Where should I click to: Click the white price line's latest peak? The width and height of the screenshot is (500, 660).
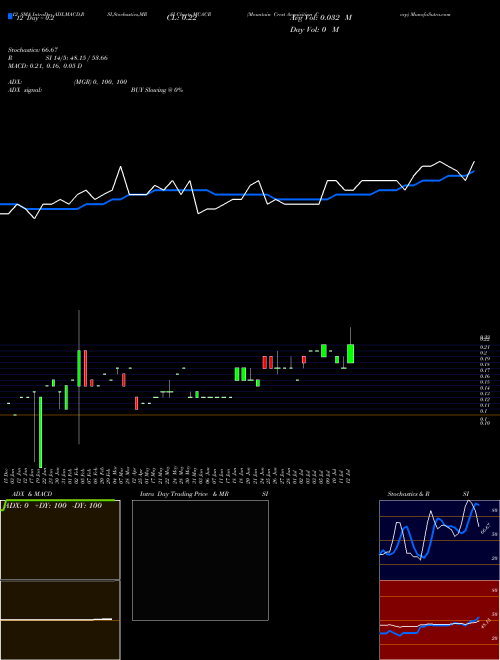474,162
